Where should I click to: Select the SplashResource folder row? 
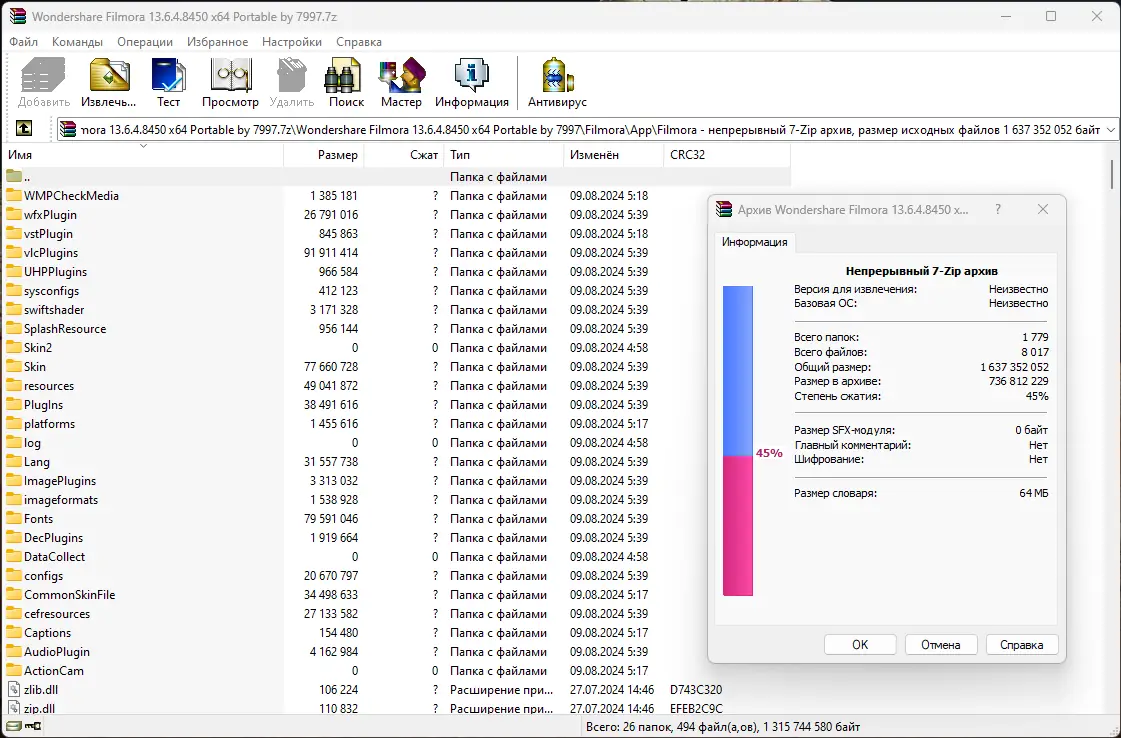[397, 328]
